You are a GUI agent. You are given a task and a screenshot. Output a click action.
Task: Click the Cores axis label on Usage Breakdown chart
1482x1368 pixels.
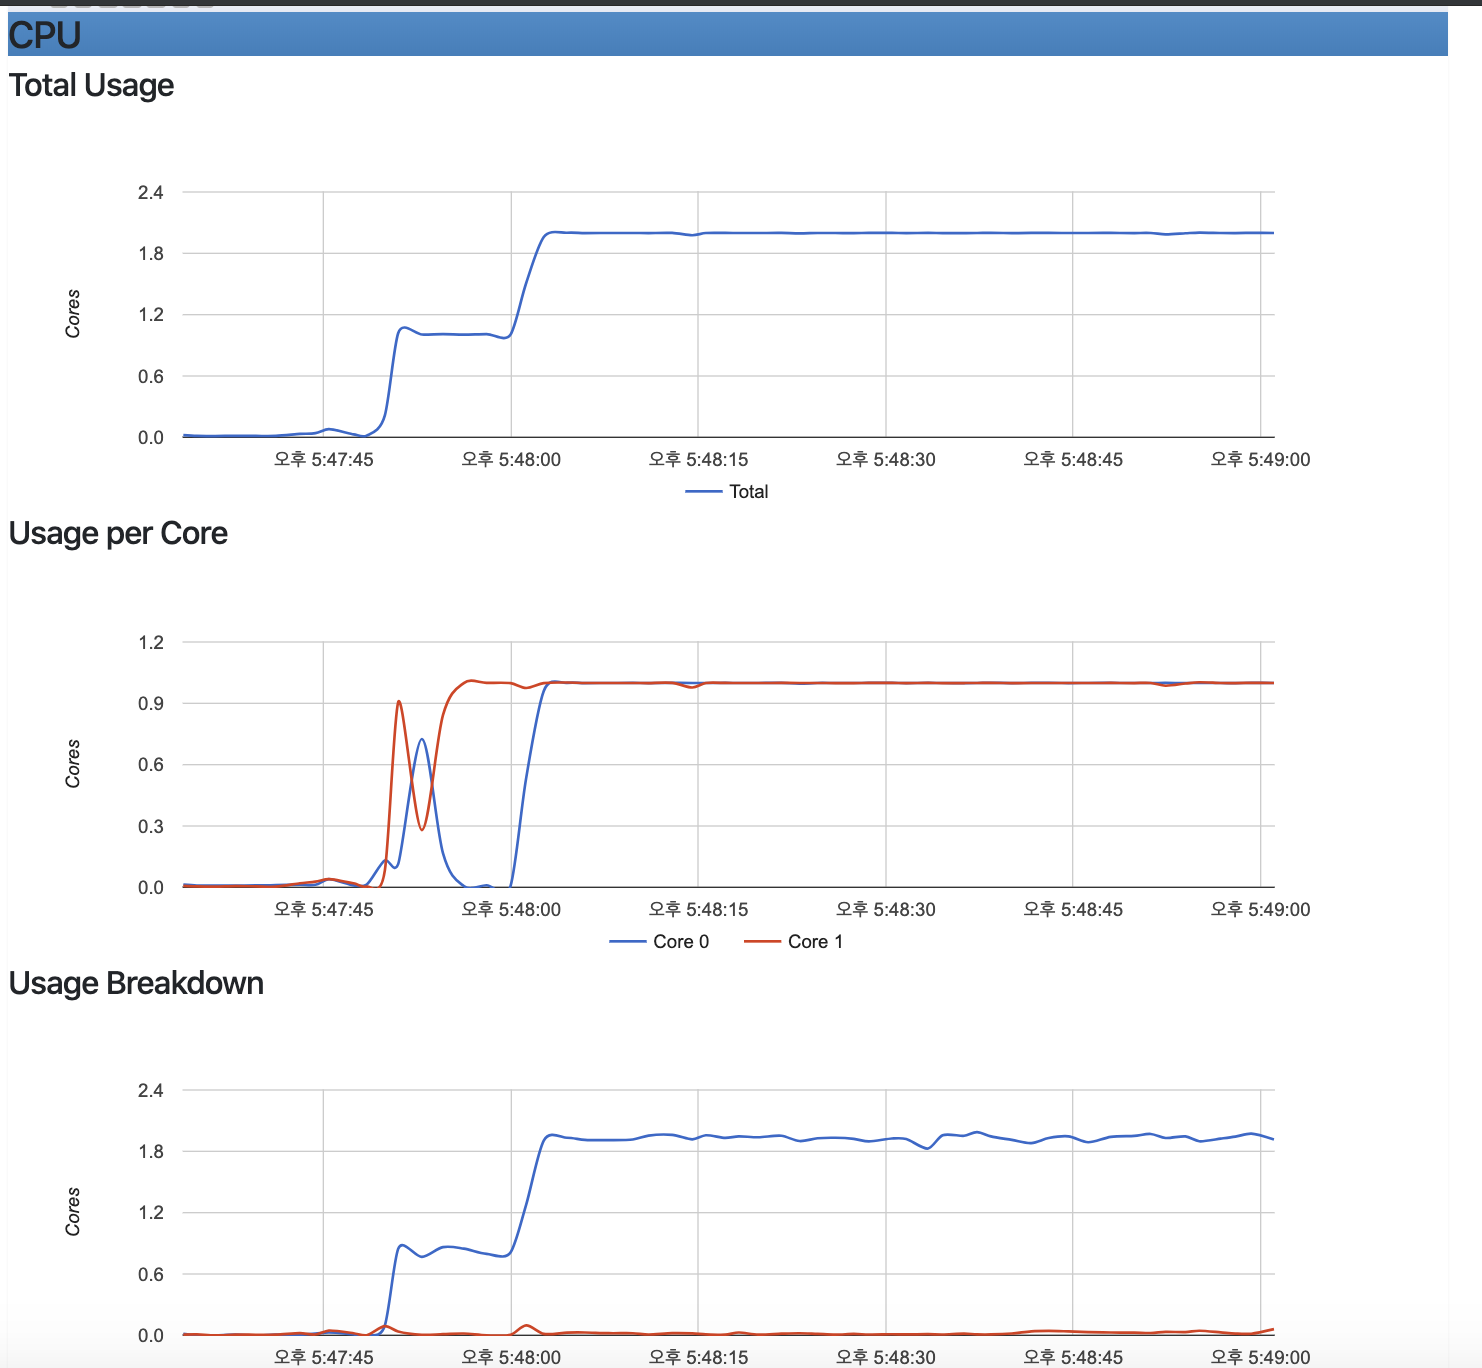pos(72,1212)
